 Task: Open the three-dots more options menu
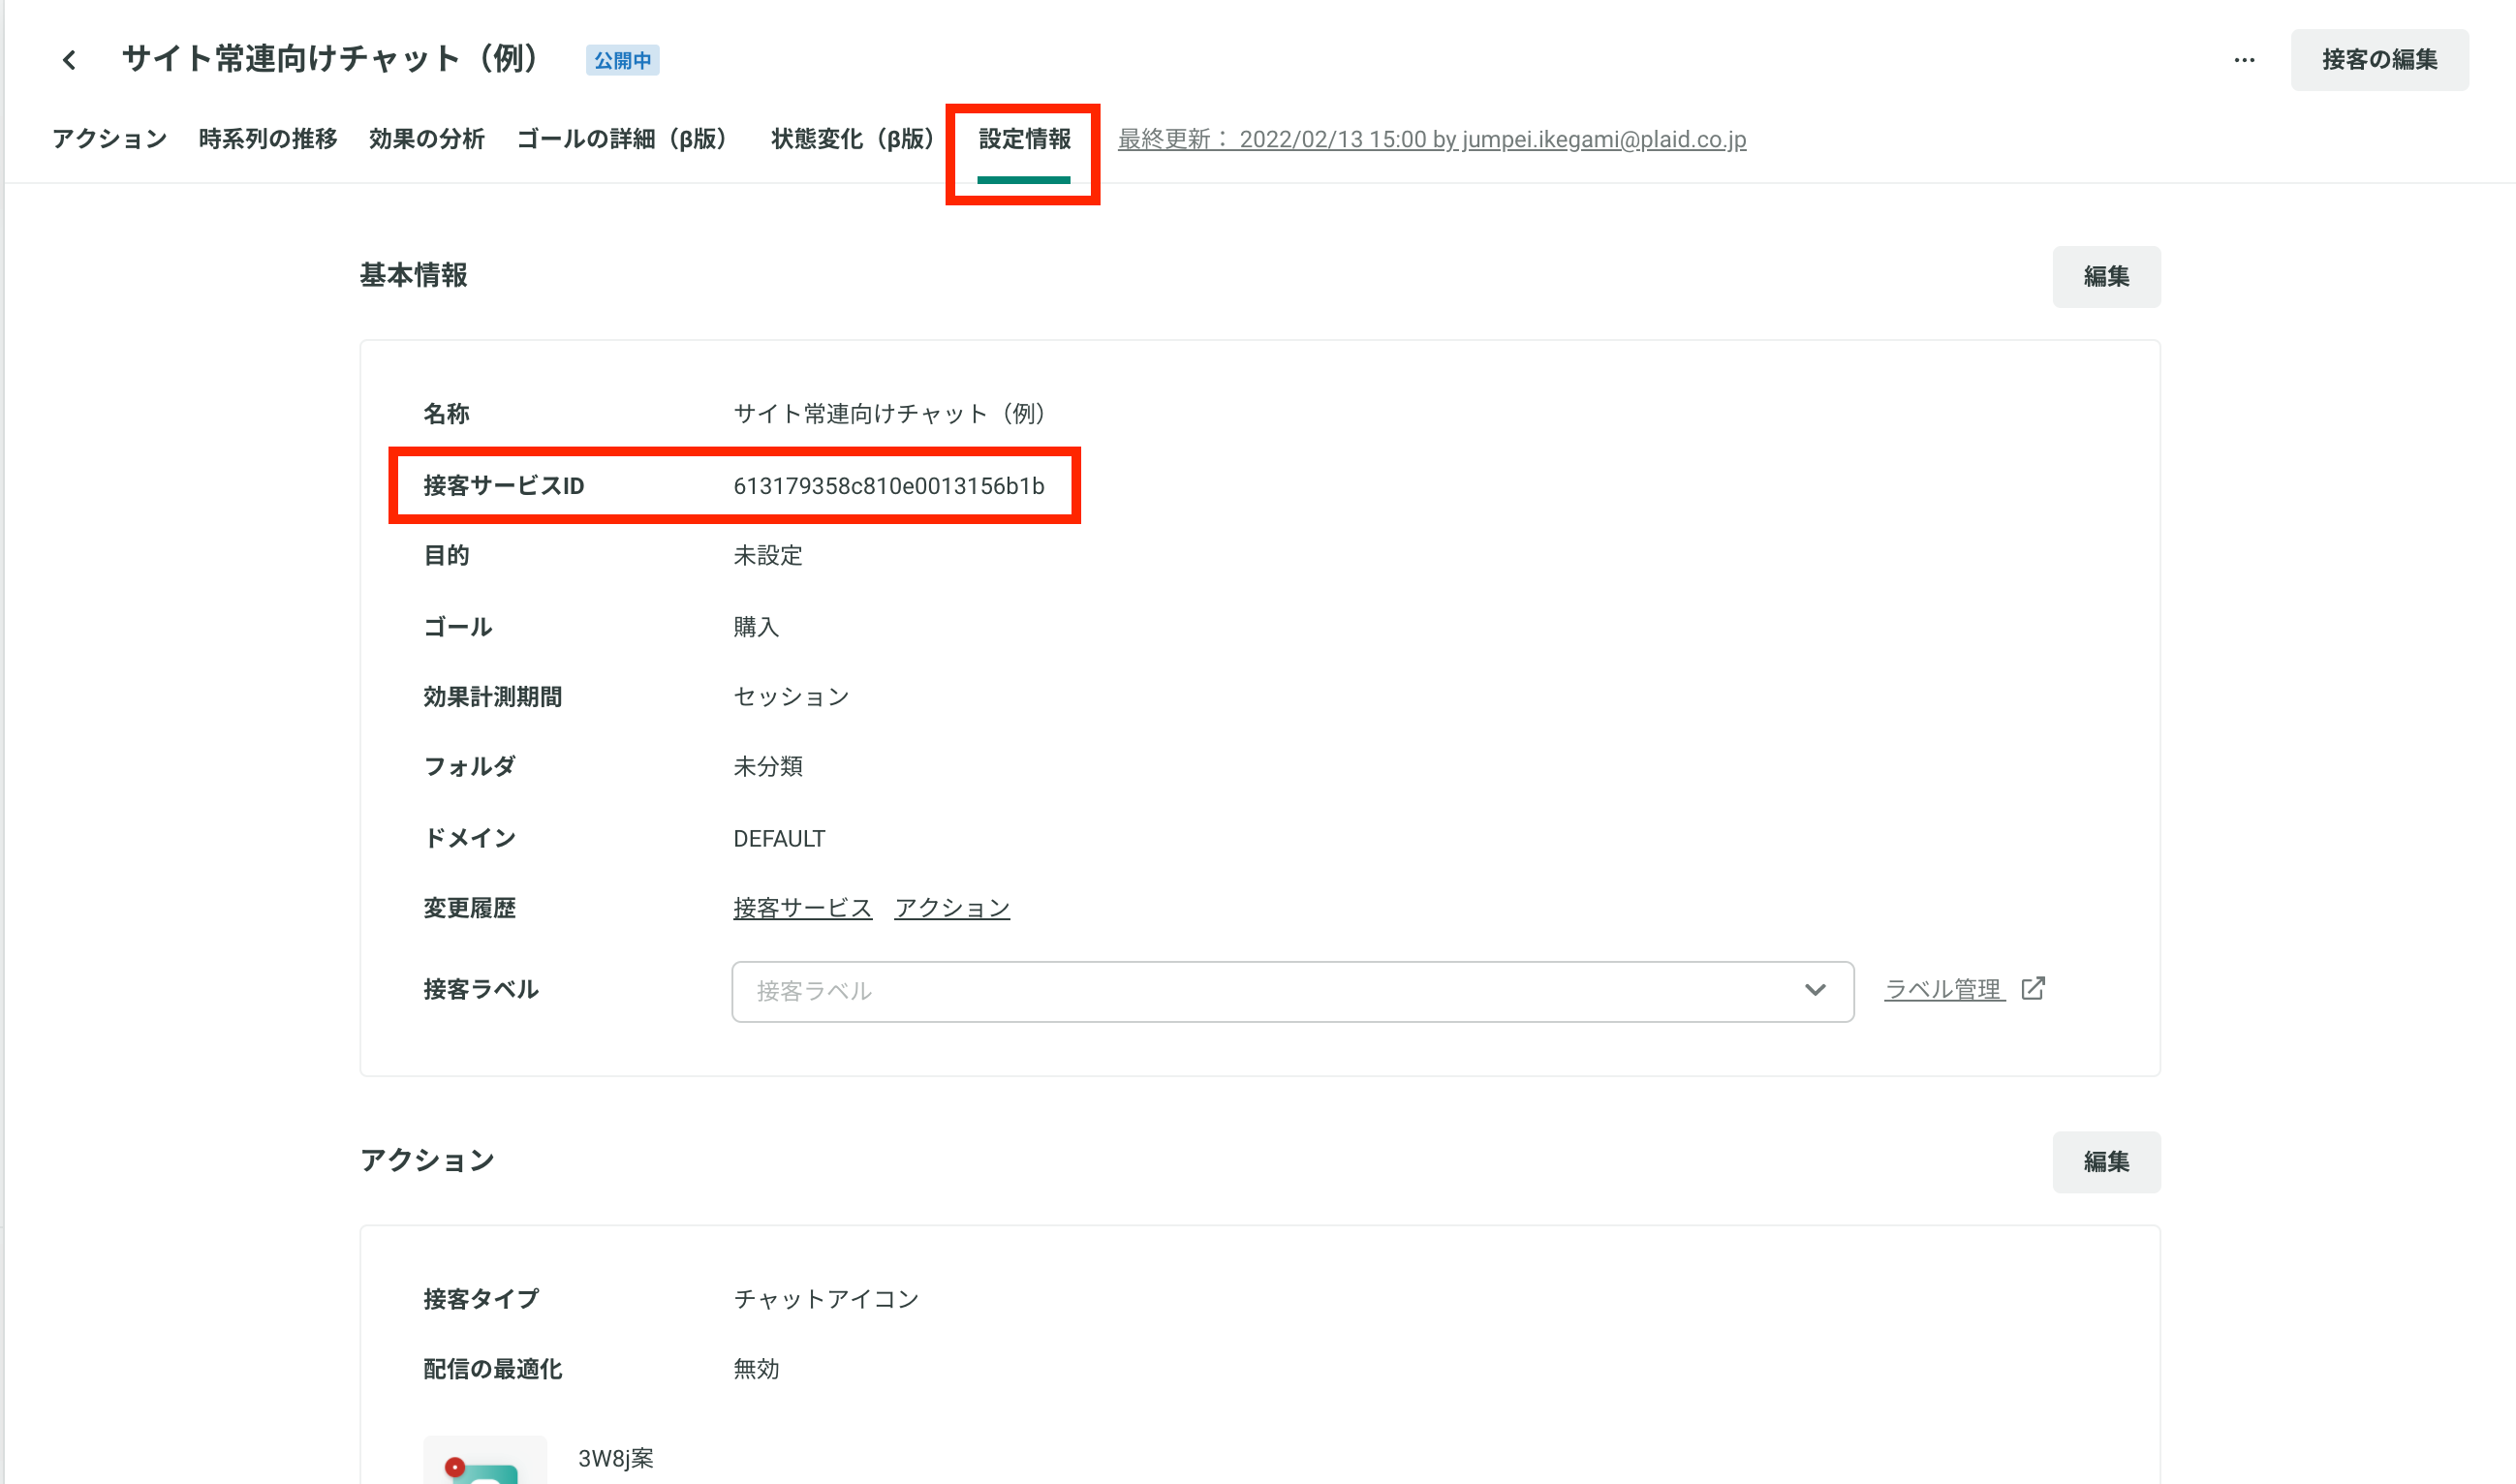pos(2244,60)
